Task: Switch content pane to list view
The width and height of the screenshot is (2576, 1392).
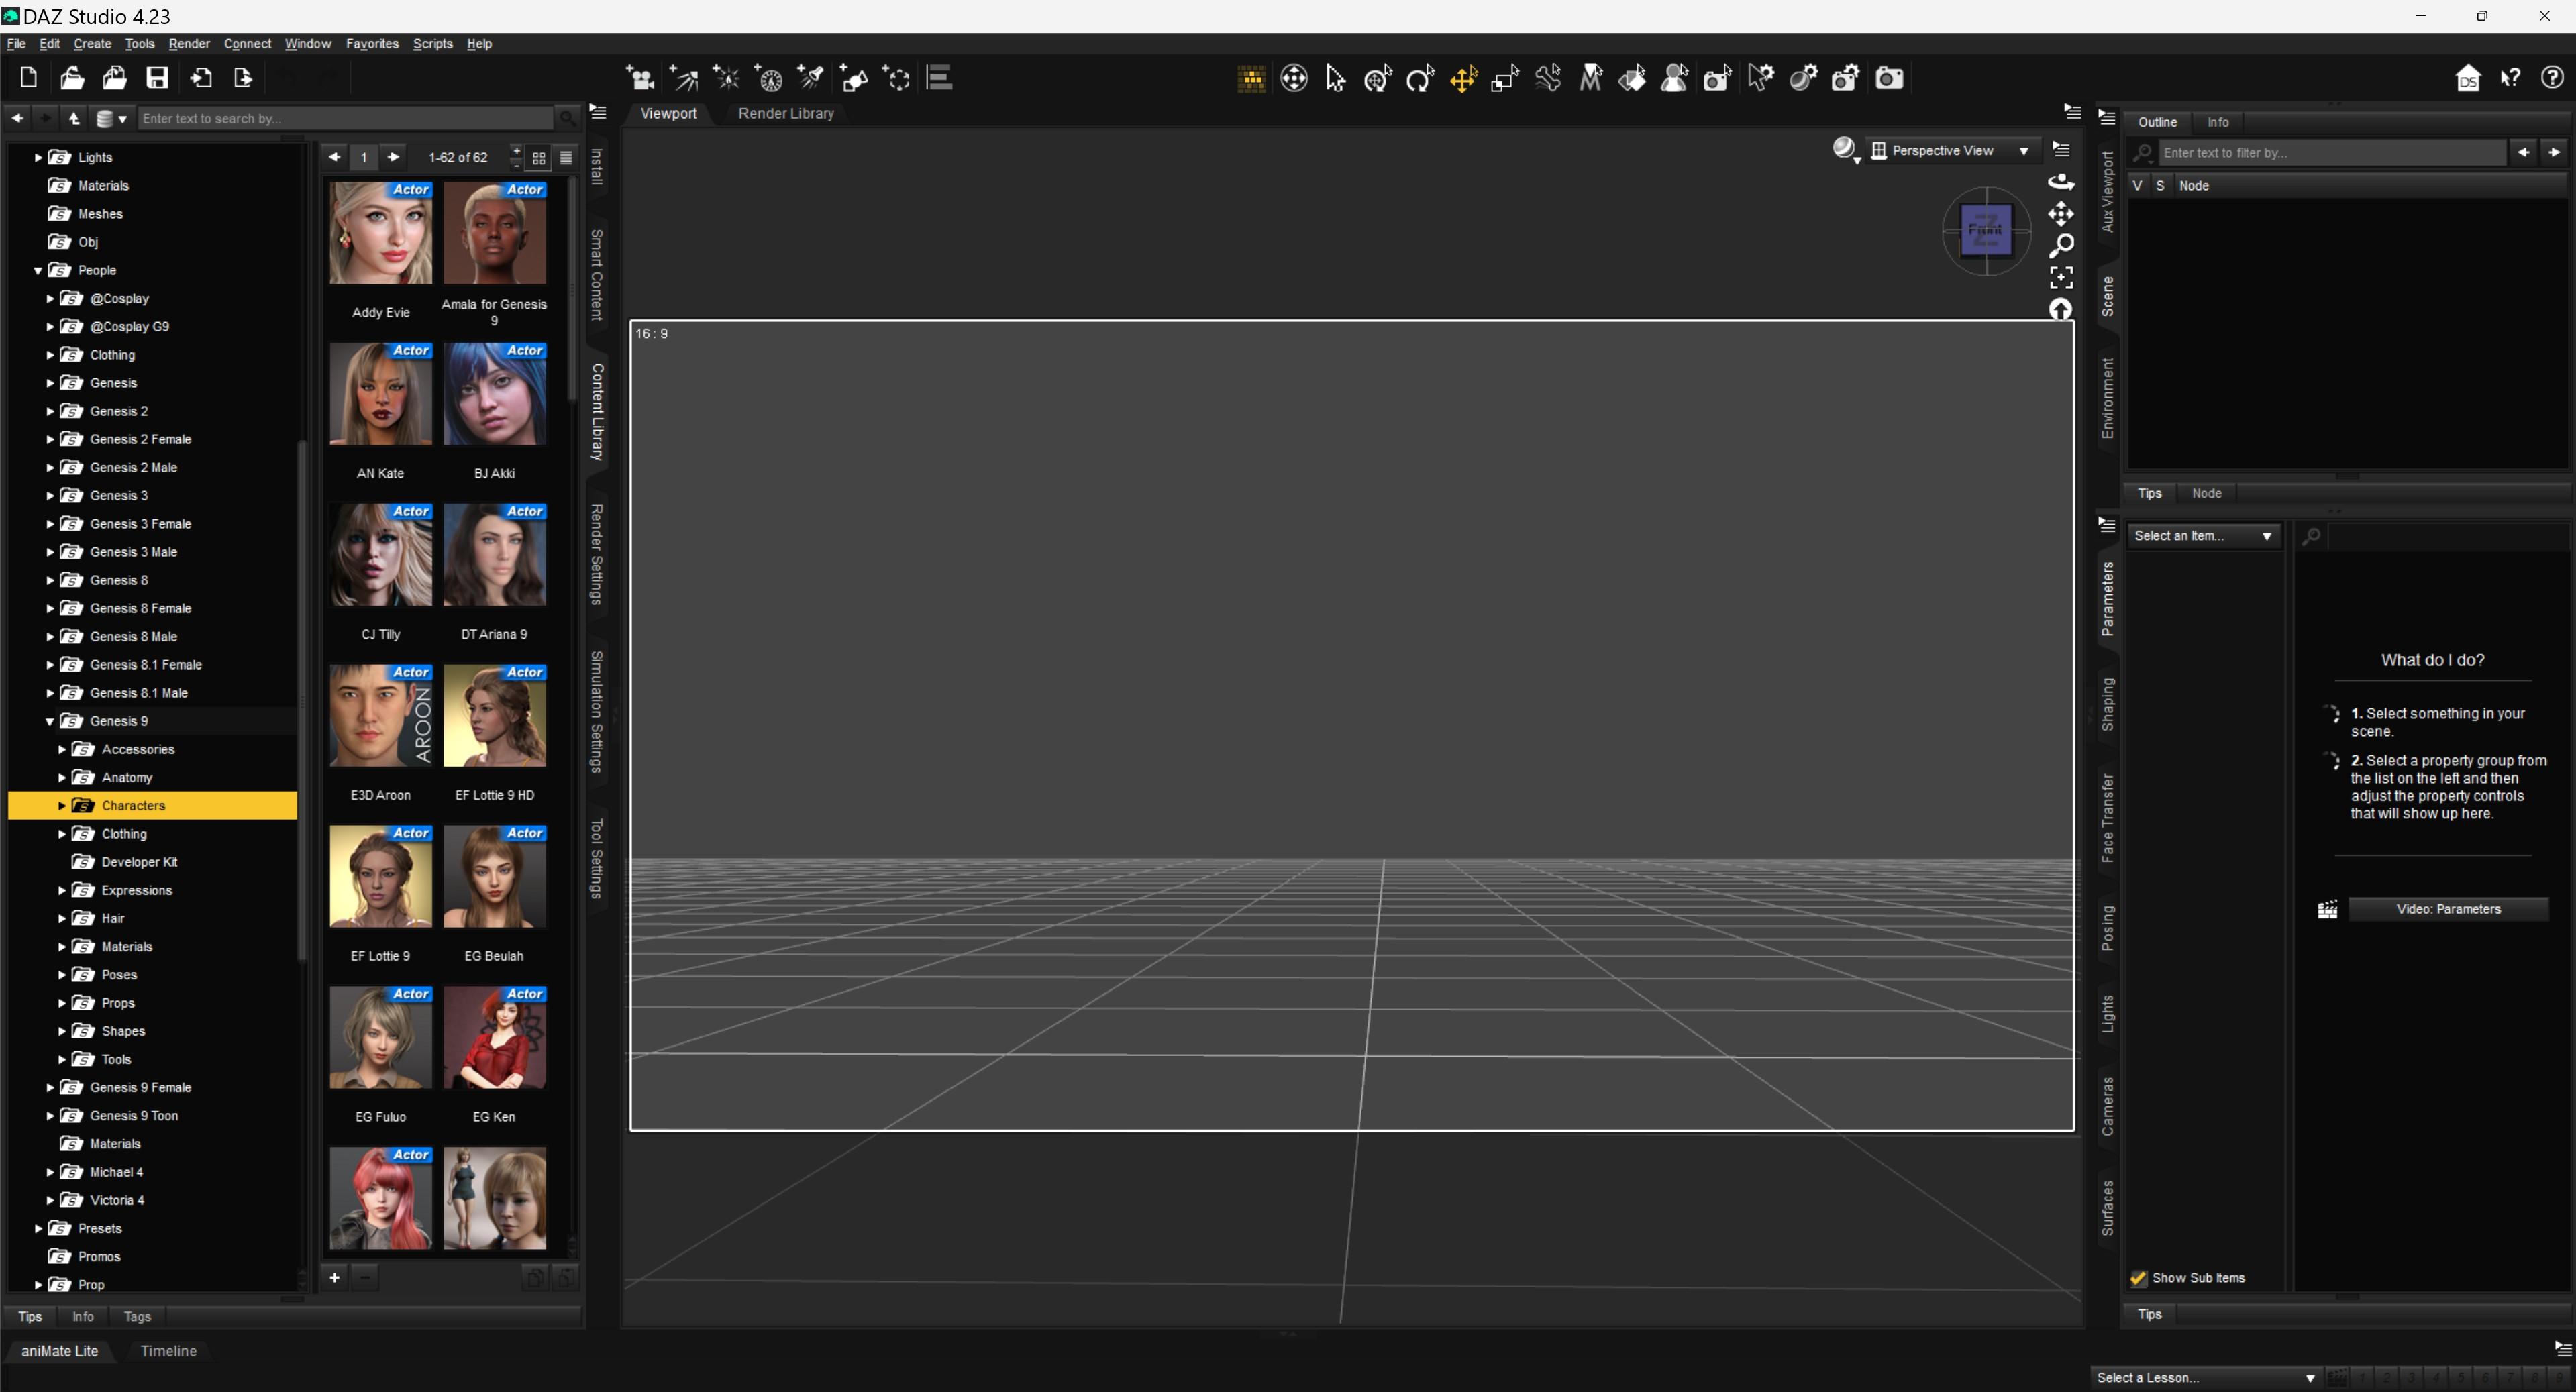Action: pyautogui.click(x=566, y=157)
